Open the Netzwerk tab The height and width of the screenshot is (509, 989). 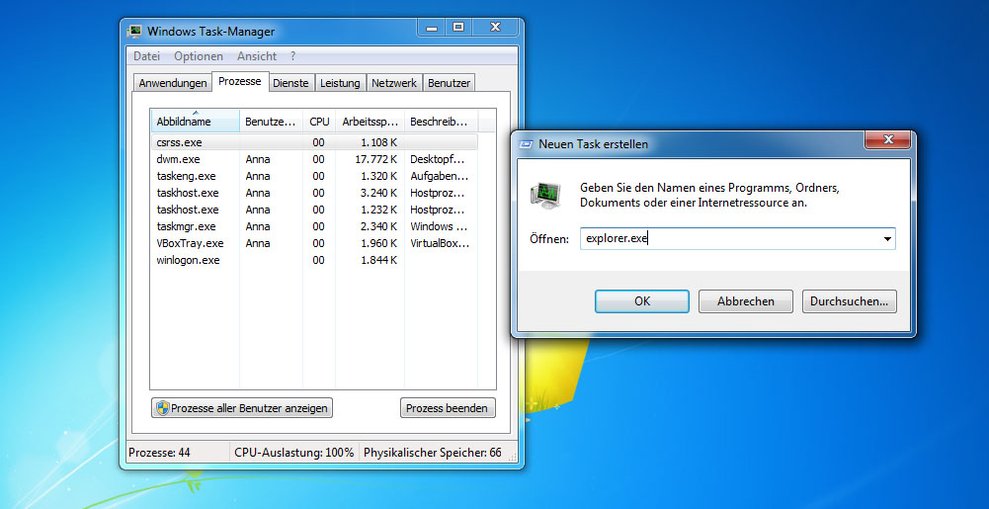click(394, 83)
